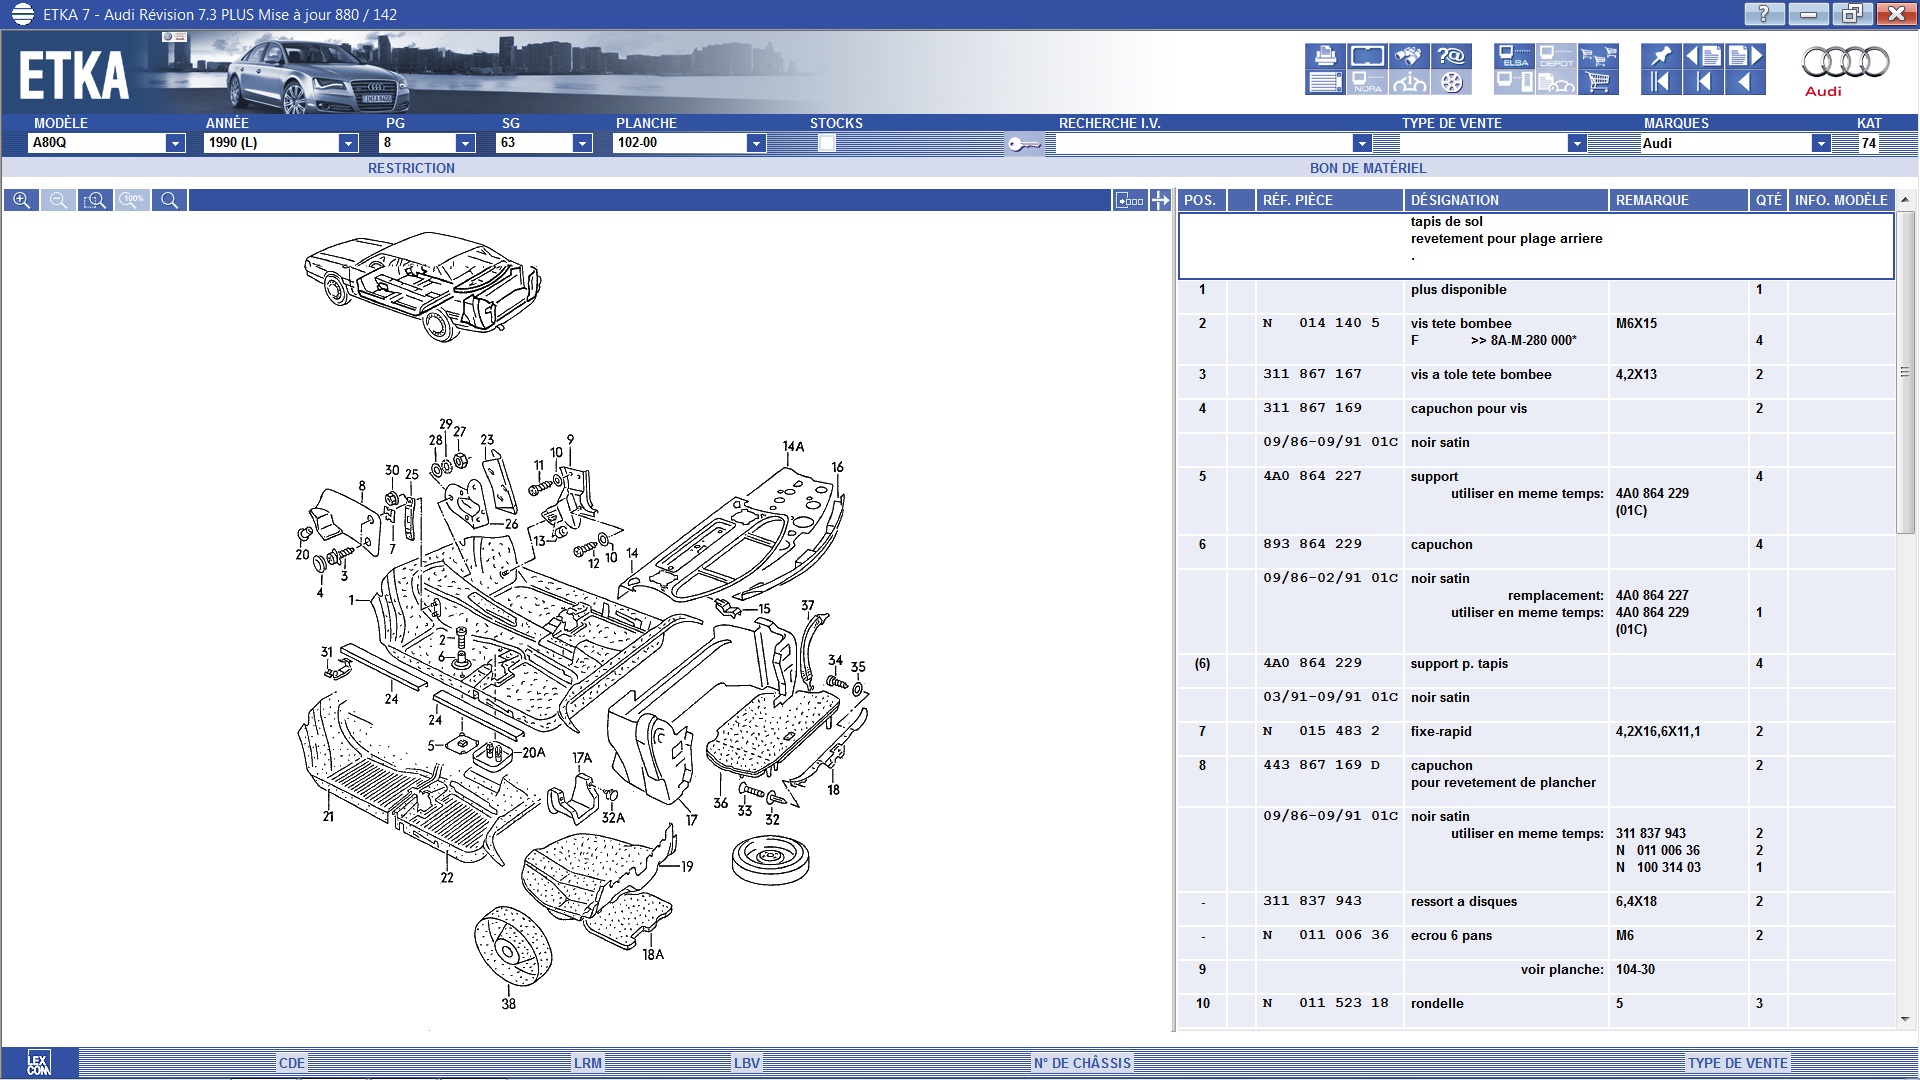Click the key icon next to STOCKS
The image size is (1920, 1080).
(1024, 145)
